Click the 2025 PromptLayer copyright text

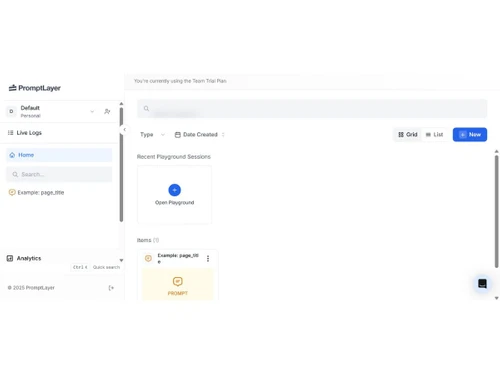31,288
